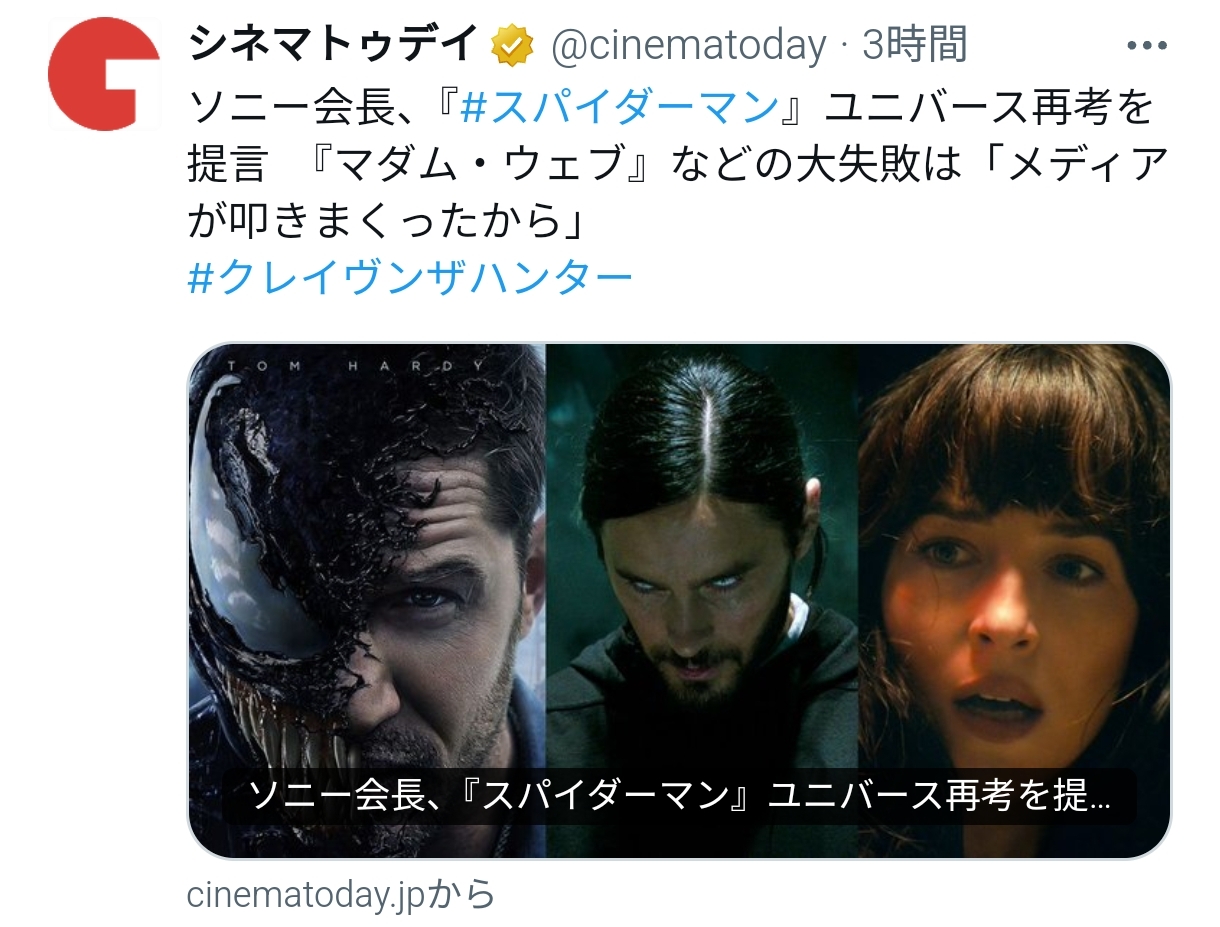Click the gold verified badge
The width and height of the screenshot is (1220, 927).
click(511, 45)
